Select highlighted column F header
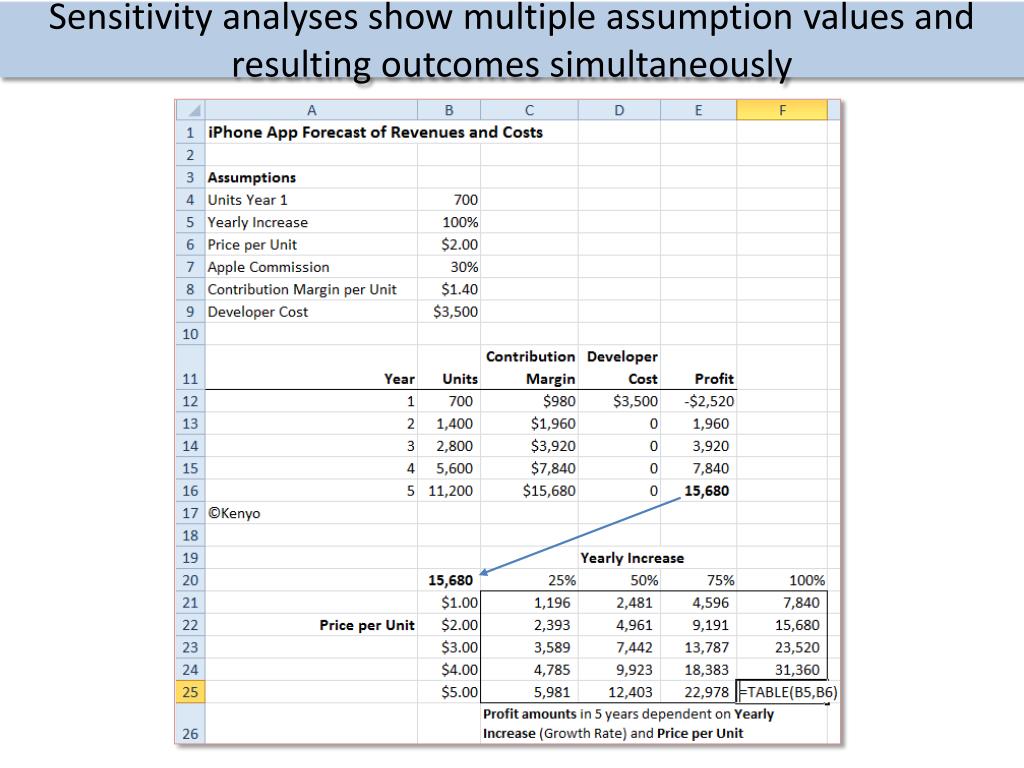 click(x=782, y=110)
